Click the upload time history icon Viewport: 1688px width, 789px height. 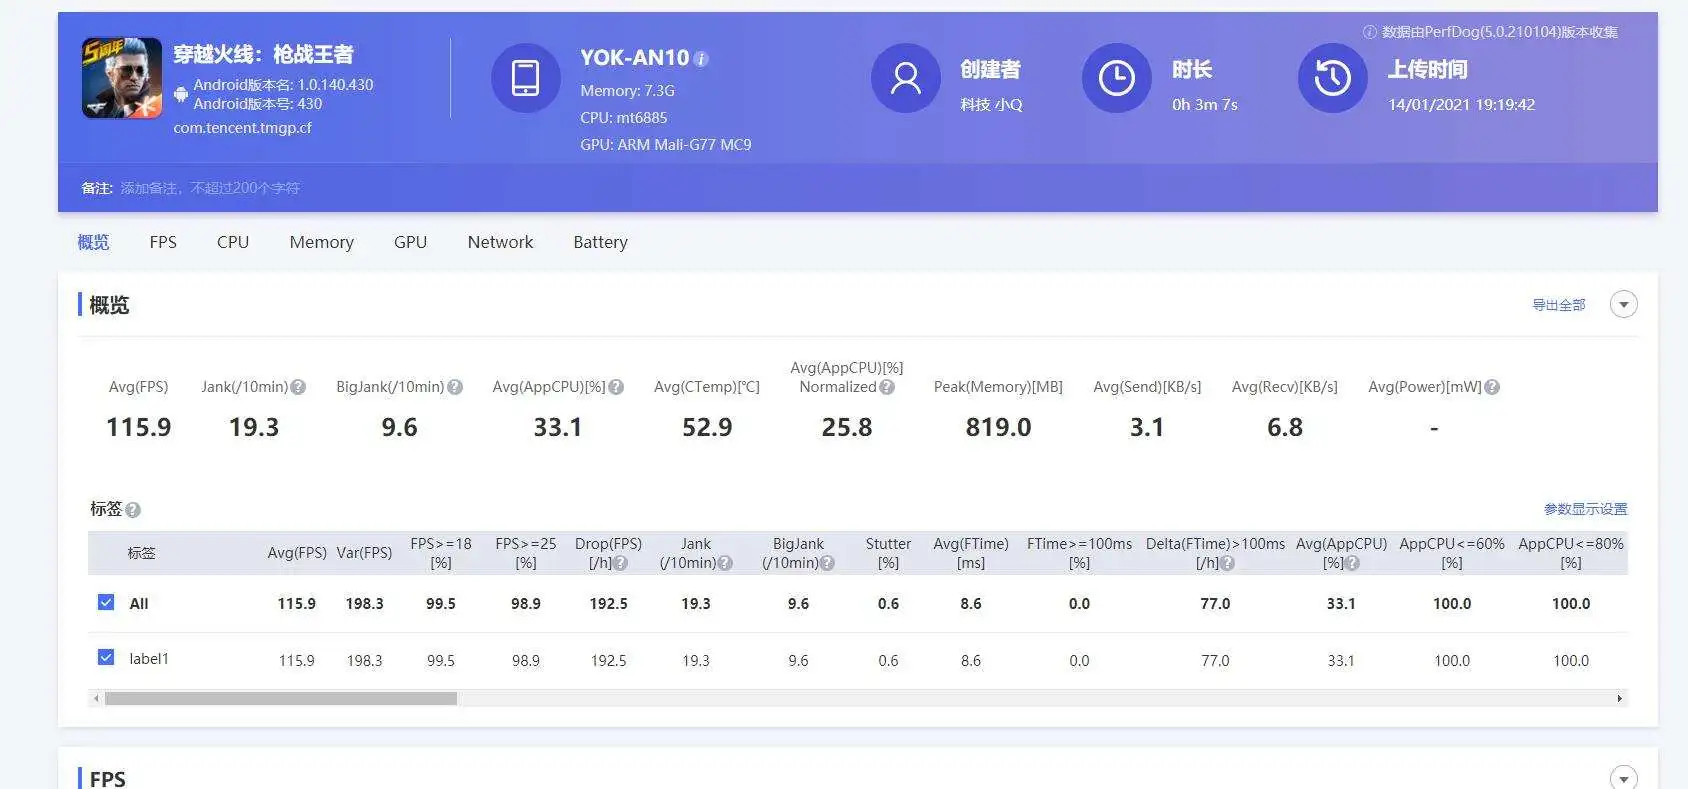[x=1333, y=78]
